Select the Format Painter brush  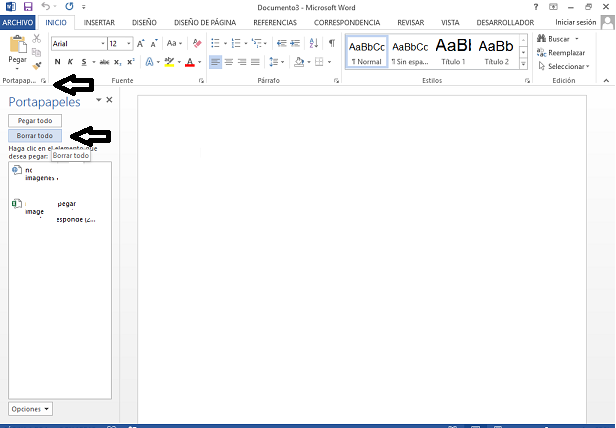coord(37,66)
